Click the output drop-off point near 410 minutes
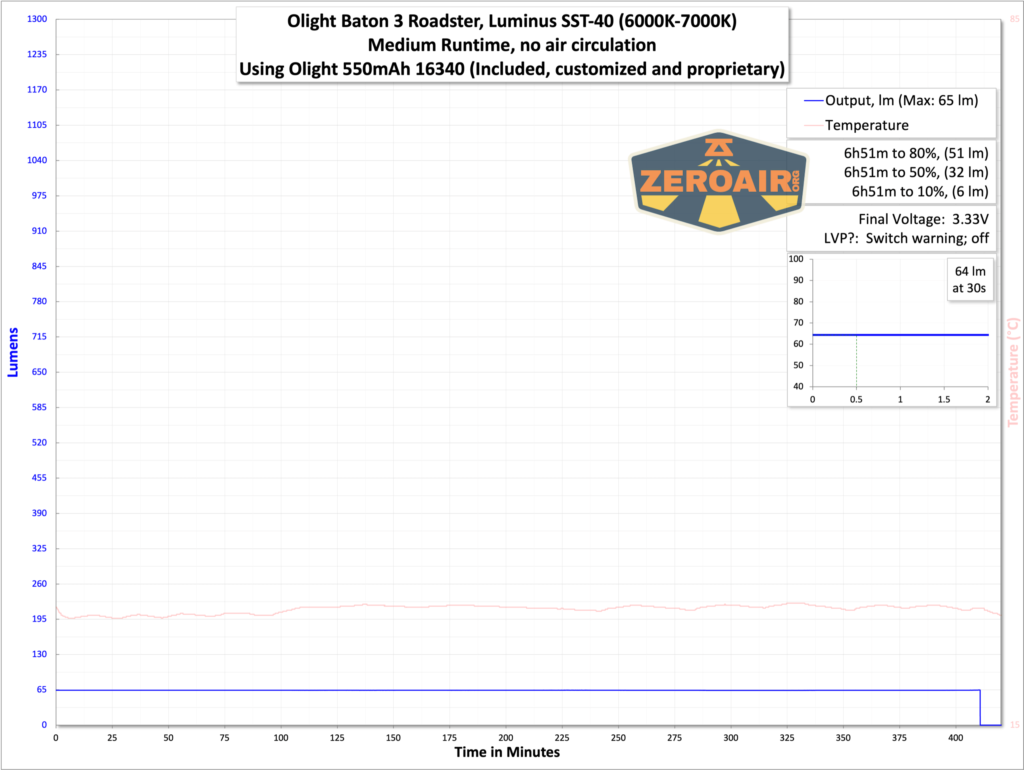The width and height of the screenshot is (1024, 770). coord(979,705)
